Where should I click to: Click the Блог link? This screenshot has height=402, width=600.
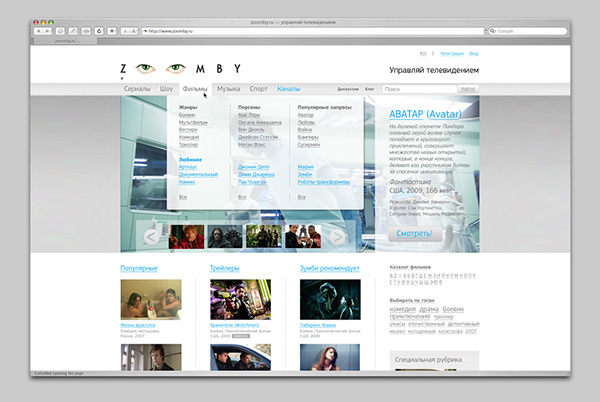370,89
